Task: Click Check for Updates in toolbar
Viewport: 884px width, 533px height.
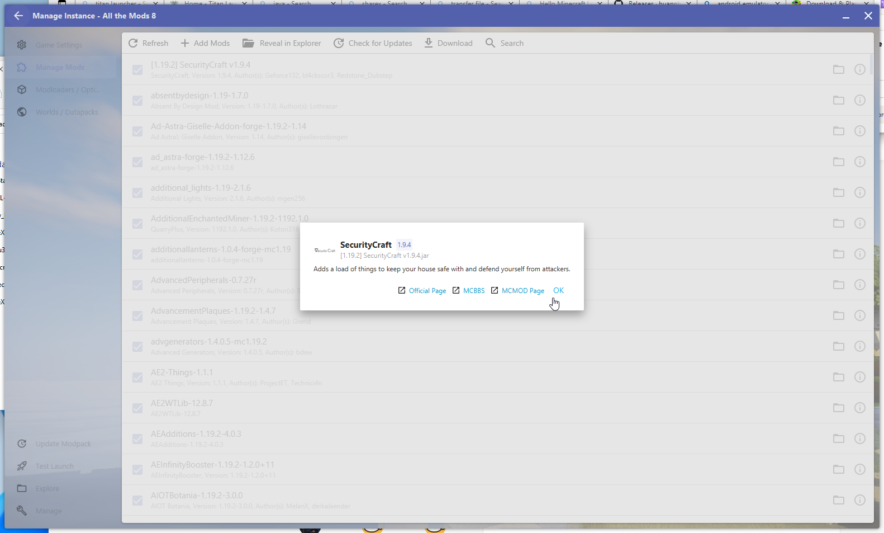Action: (x=372, y=43)
